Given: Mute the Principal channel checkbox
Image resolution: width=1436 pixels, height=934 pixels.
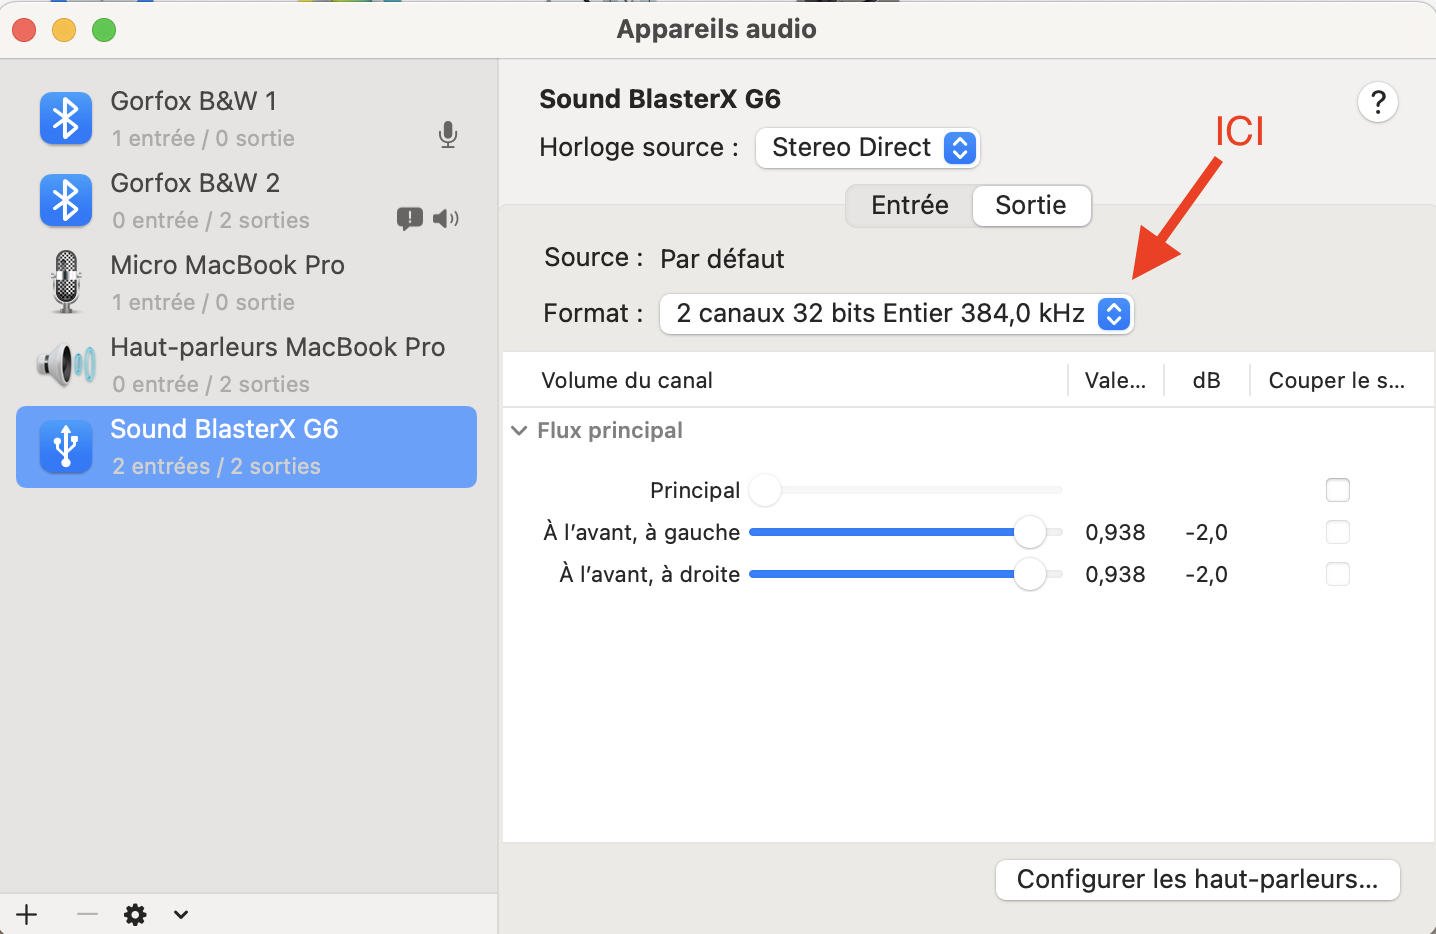Looking at the screenshot, I should [1337, 490].
